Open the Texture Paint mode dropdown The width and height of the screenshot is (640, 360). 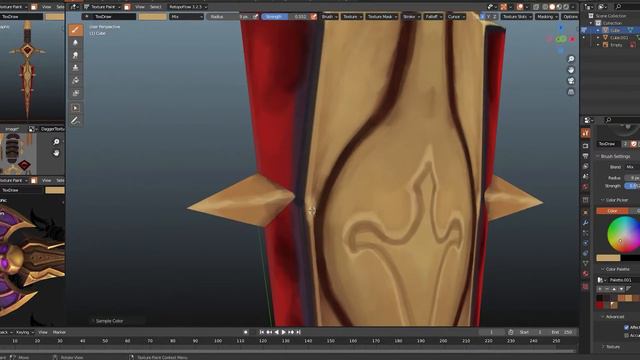(102, 7)
